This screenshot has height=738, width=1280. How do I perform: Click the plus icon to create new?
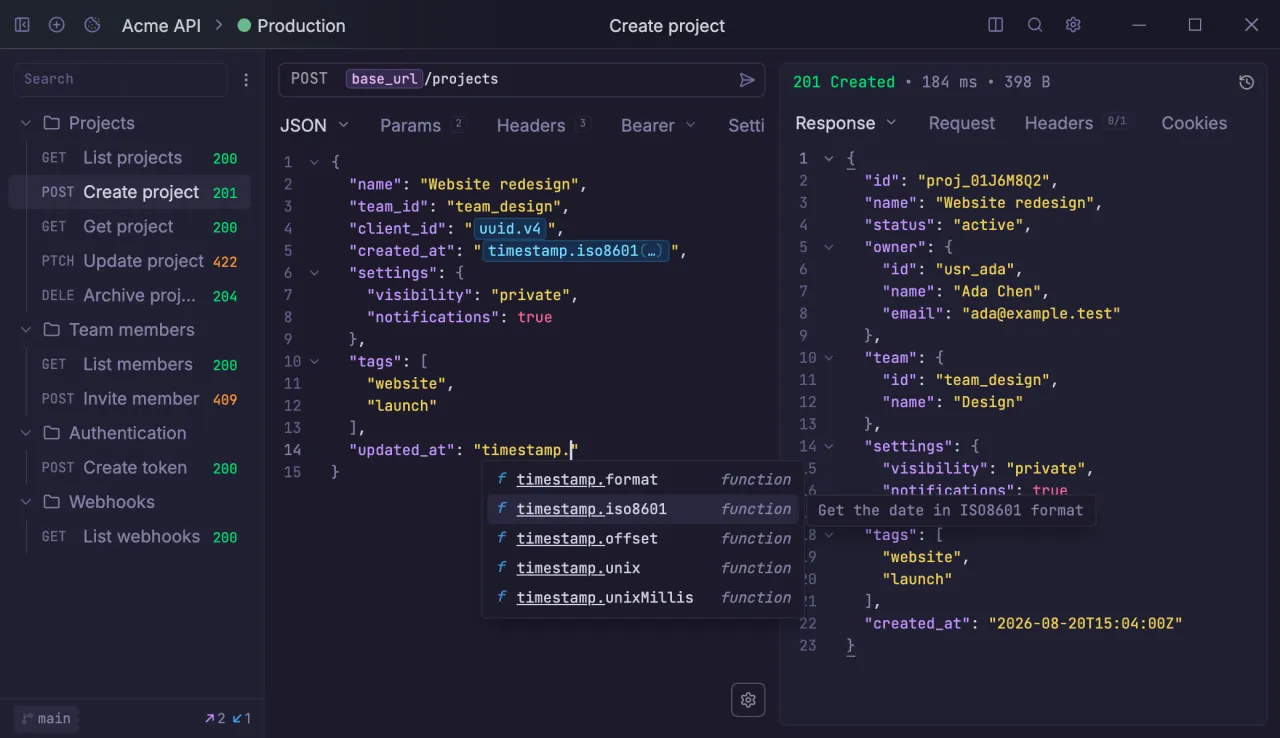tap(57, 25)
